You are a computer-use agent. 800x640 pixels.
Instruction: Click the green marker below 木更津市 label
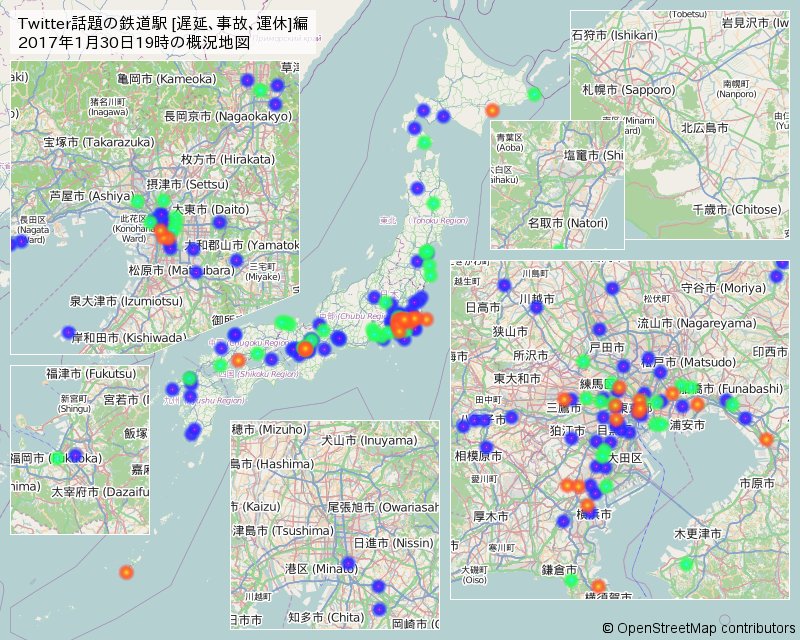pos(687,564)
